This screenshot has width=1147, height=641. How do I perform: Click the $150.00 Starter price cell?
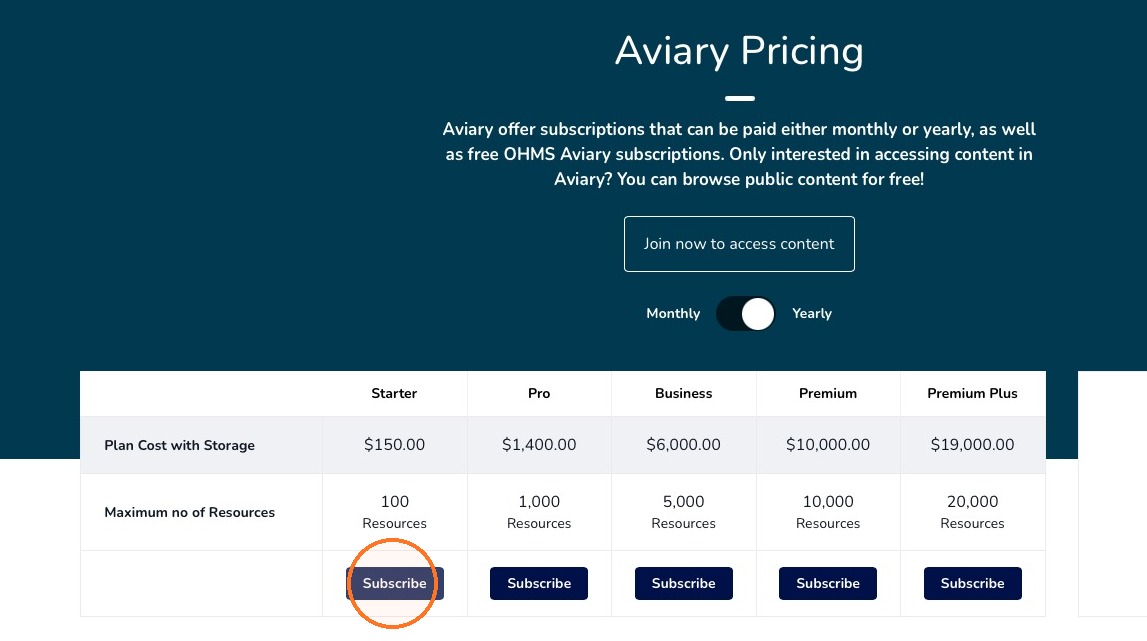(x=394, y=444)
